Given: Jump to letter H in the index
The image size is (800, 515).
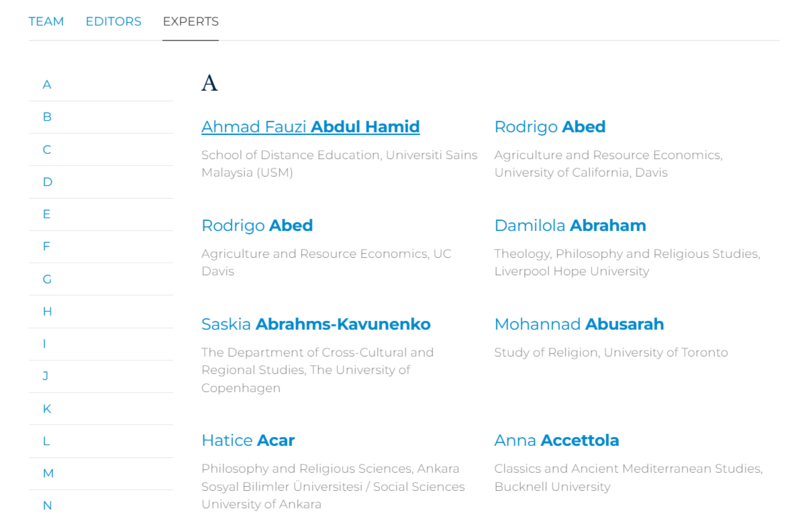Looking at the screenshot, I should click(47, 311).
